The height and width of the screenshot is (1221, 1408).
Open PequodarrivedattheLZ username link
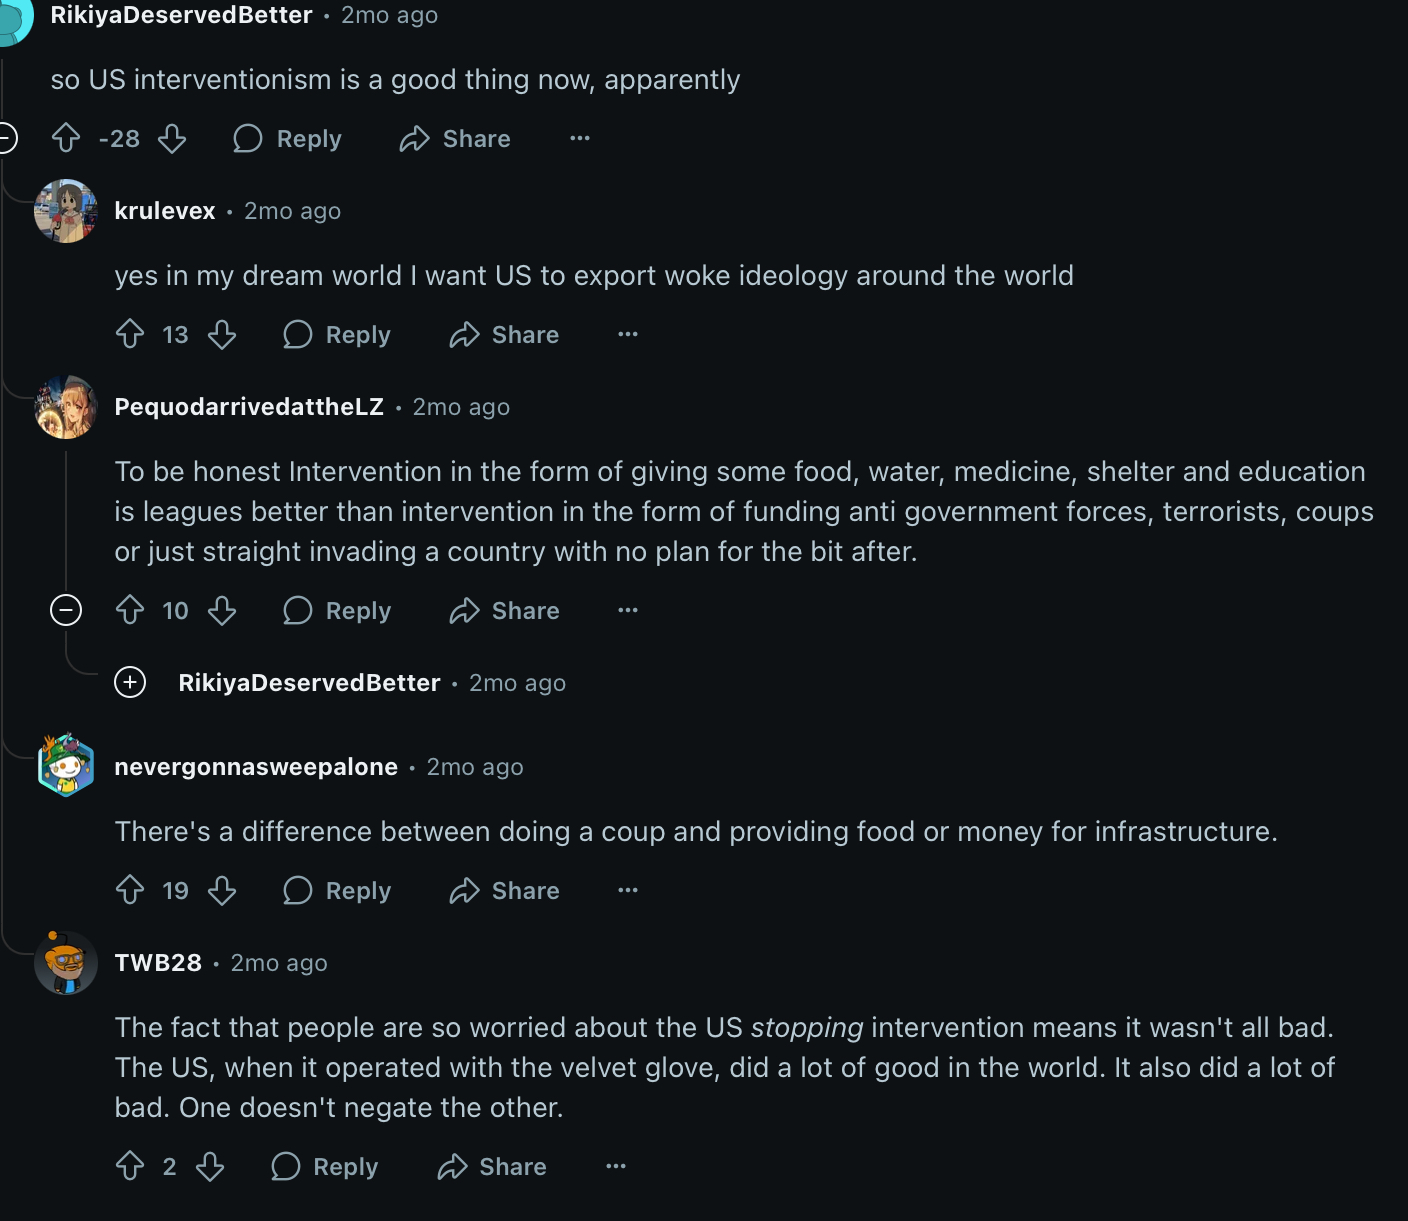[x=249, y=407]
